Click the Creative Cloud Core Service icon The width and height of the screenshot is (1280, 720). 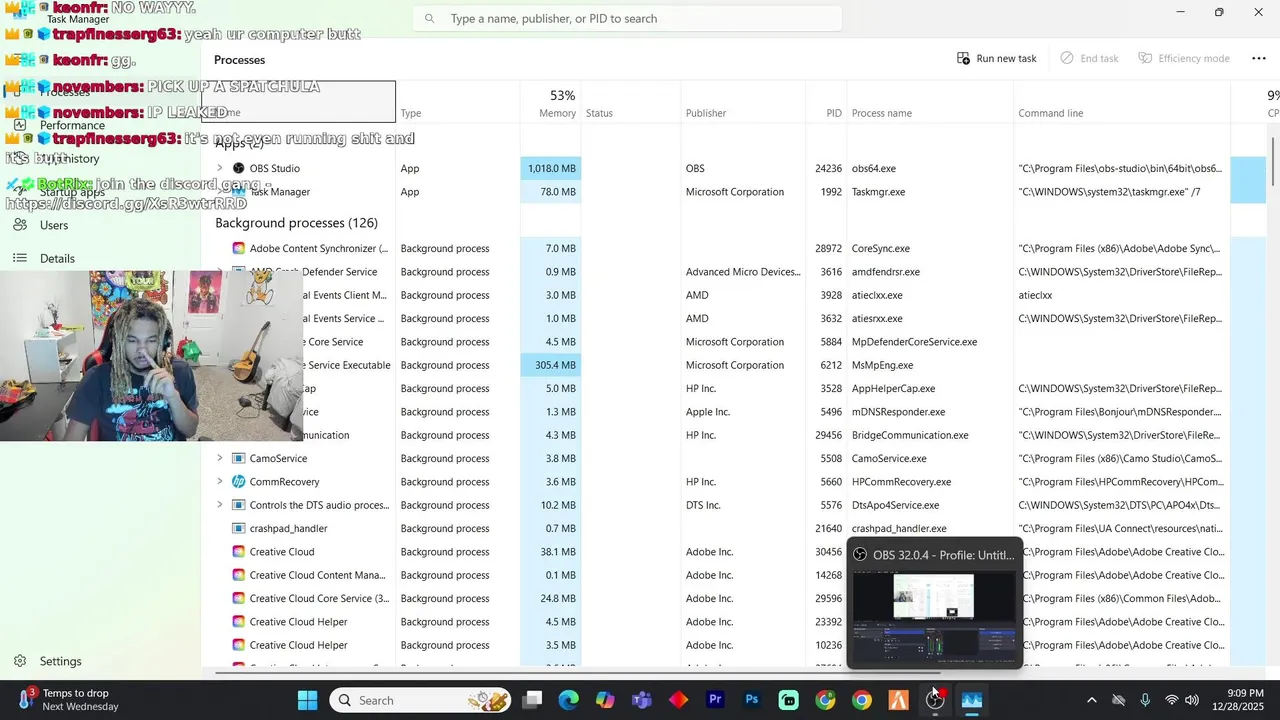[238, 598]
